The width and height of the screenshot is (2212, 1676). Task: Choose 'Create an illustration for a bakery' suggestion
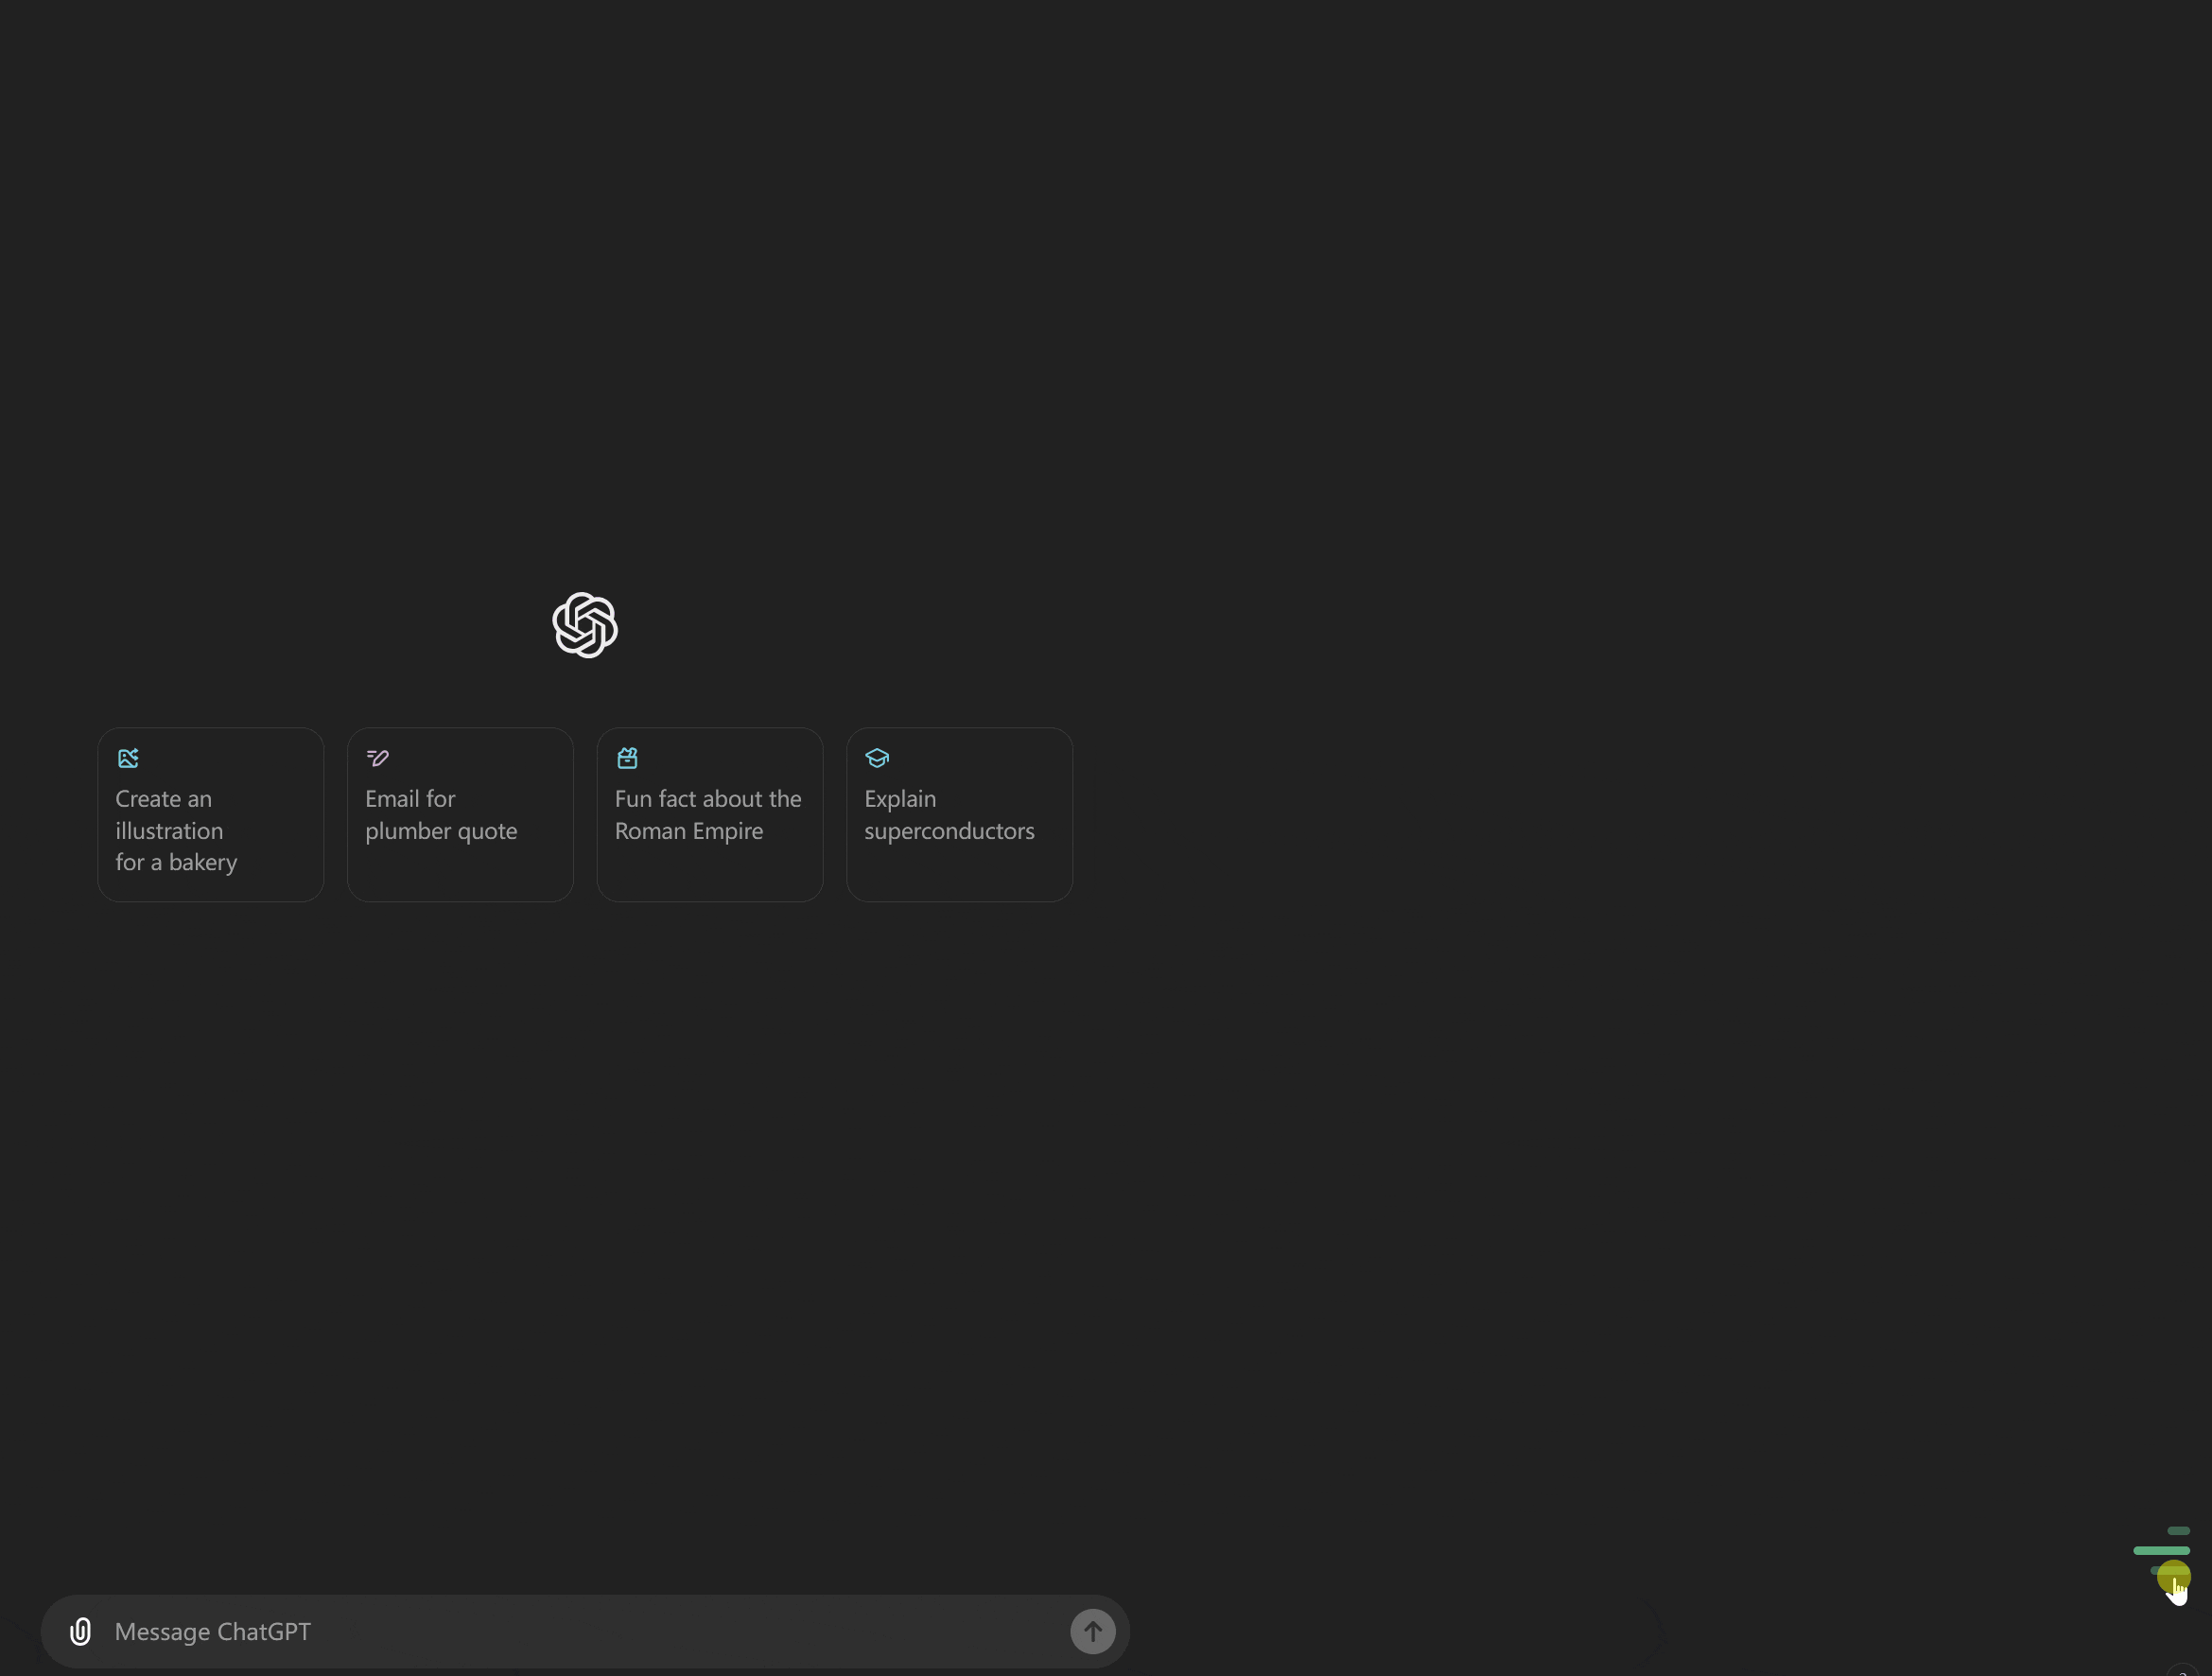point(210,814)
